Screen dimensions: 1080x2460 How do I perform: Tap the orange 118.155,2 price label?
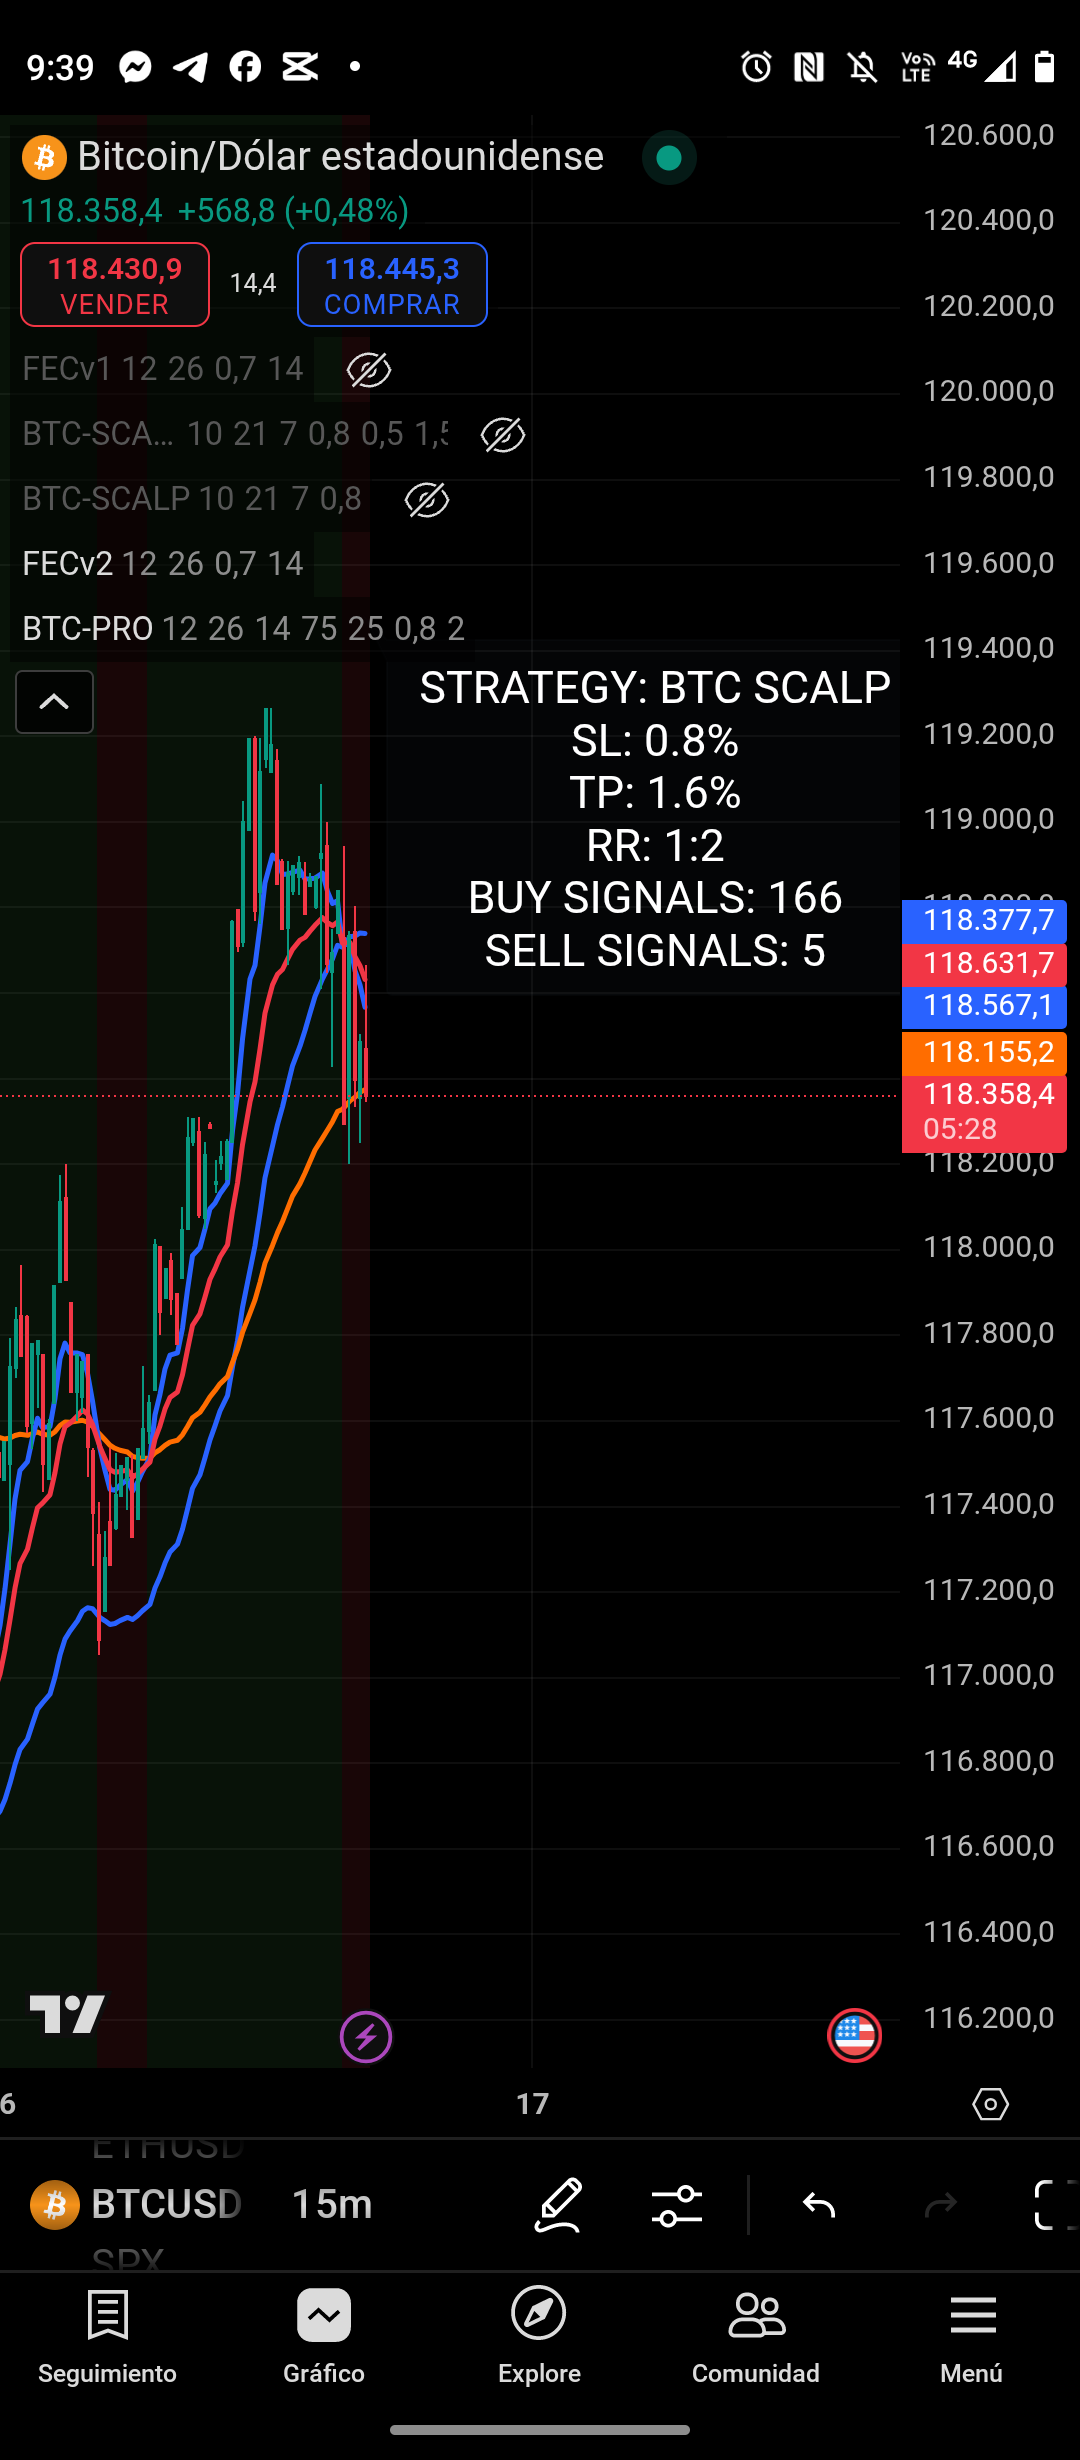click(984, 1053)
